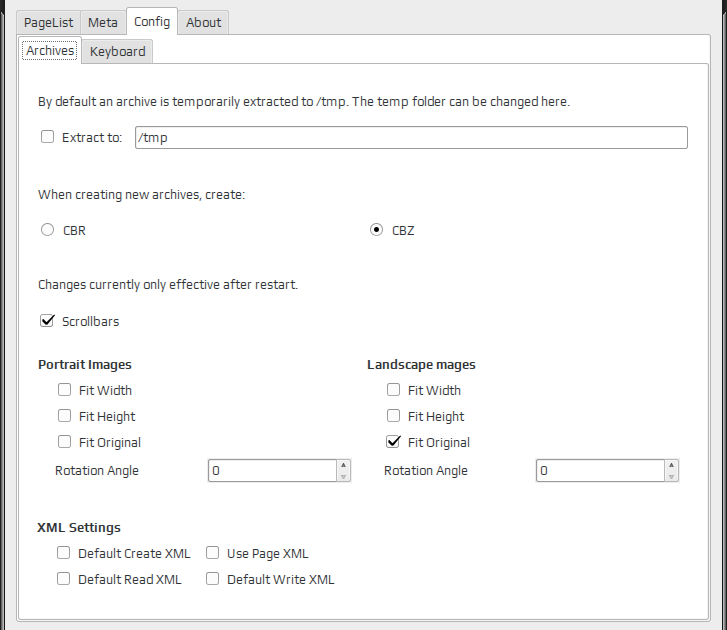Image resolution: width=727 pixels, height=630 pixels.
Task: Decrease Landscape Rotation Angle with down arrow
Action: point(671,477)
